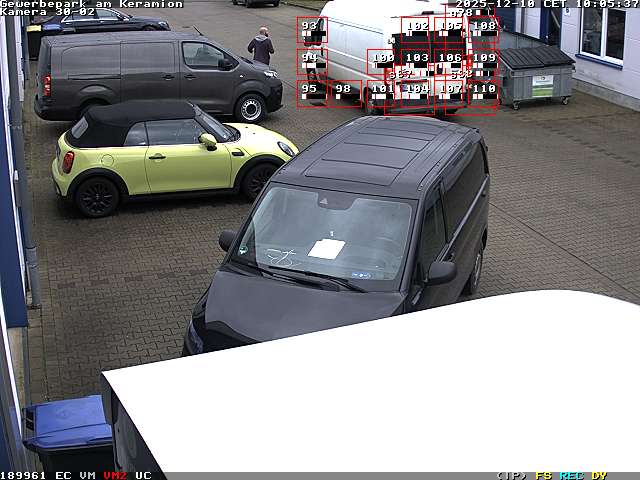Select the zone box labeled 98
The width and height of the screenshot is (640, 480).
(345, 93)
